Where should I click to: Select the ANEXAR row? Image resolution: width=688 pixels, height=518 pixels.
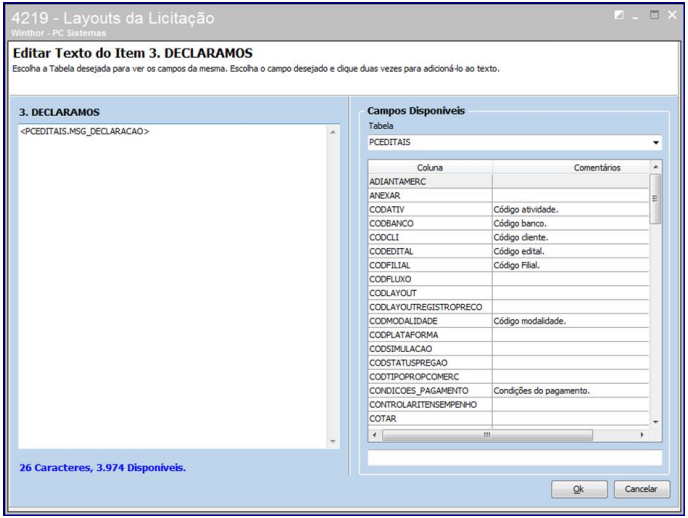[508, 196]
